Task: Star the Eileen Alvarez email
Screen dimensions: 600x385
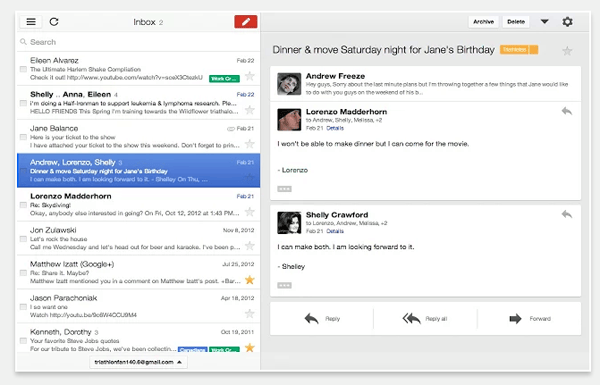Action: [249, 76]
